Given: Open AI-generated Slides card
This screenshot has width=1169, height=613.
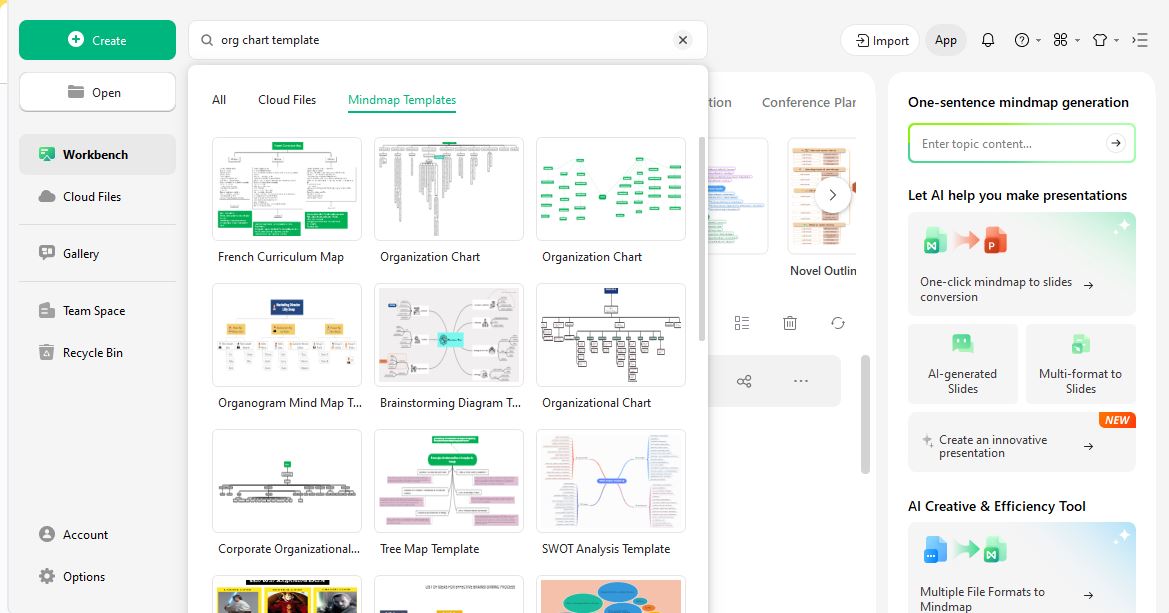Looking at the screenshot, I should click(962, 364).
